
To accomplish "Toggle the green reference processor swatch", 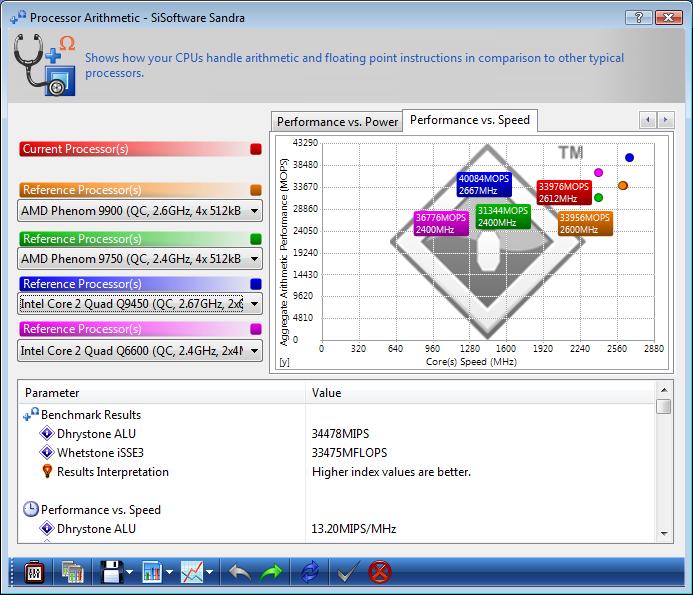I will click(255, 239).
